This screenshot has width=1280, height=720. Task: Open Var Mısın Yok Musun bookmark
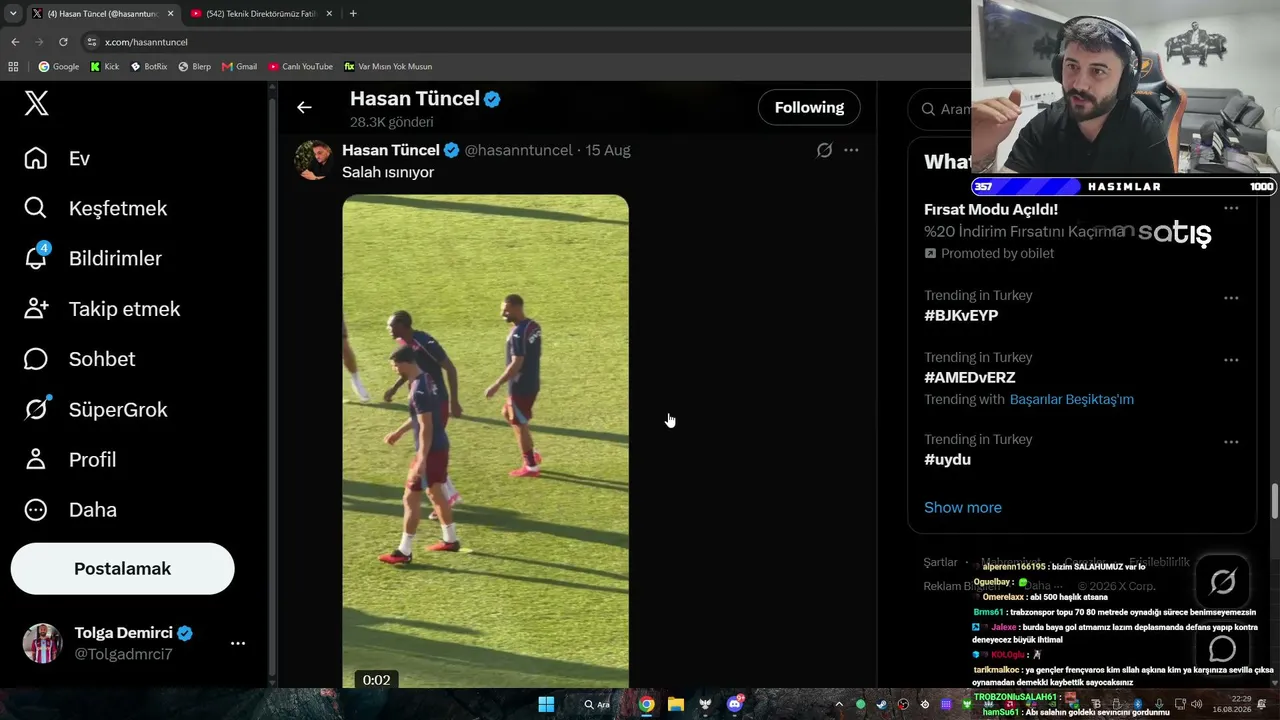coord(388,67)
